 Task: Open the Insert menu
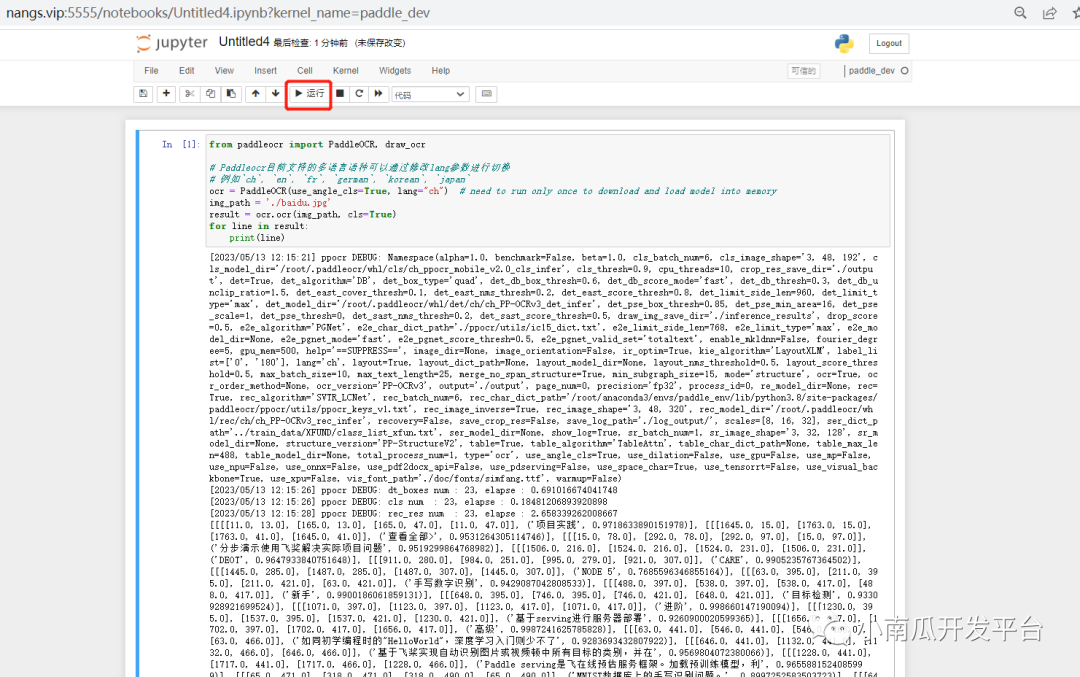[265, 71]
